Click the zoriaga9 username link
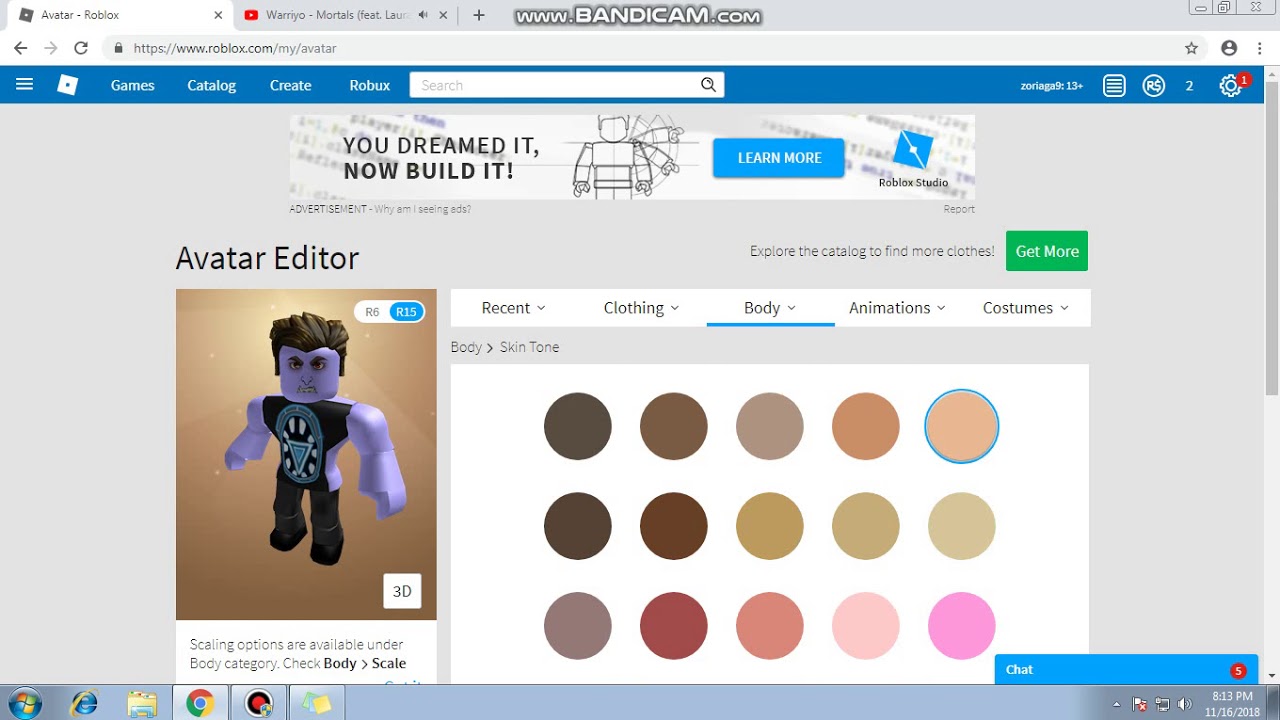 click(x=1051, y=86)
